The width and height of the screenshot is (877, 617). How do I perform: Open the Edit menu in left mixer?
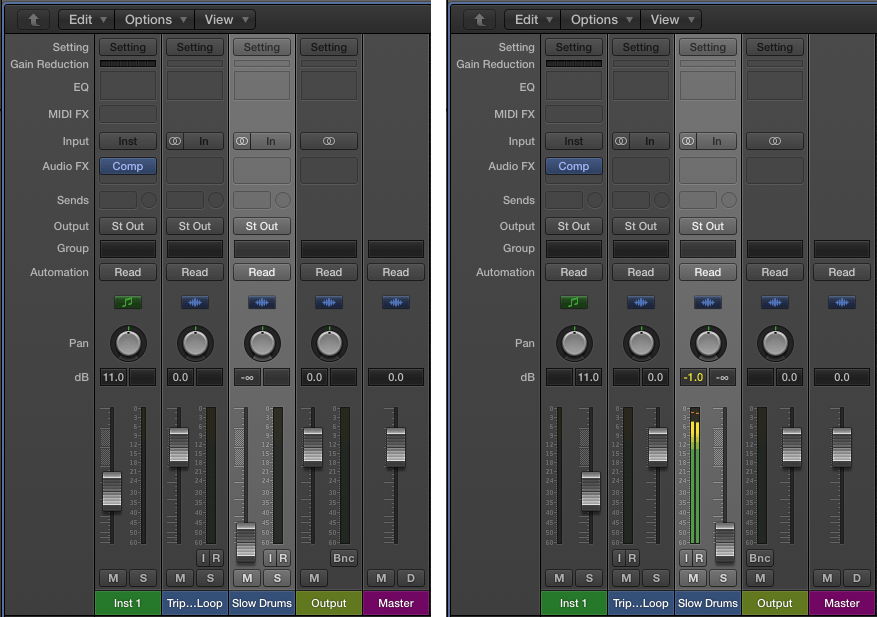[87, 20]
